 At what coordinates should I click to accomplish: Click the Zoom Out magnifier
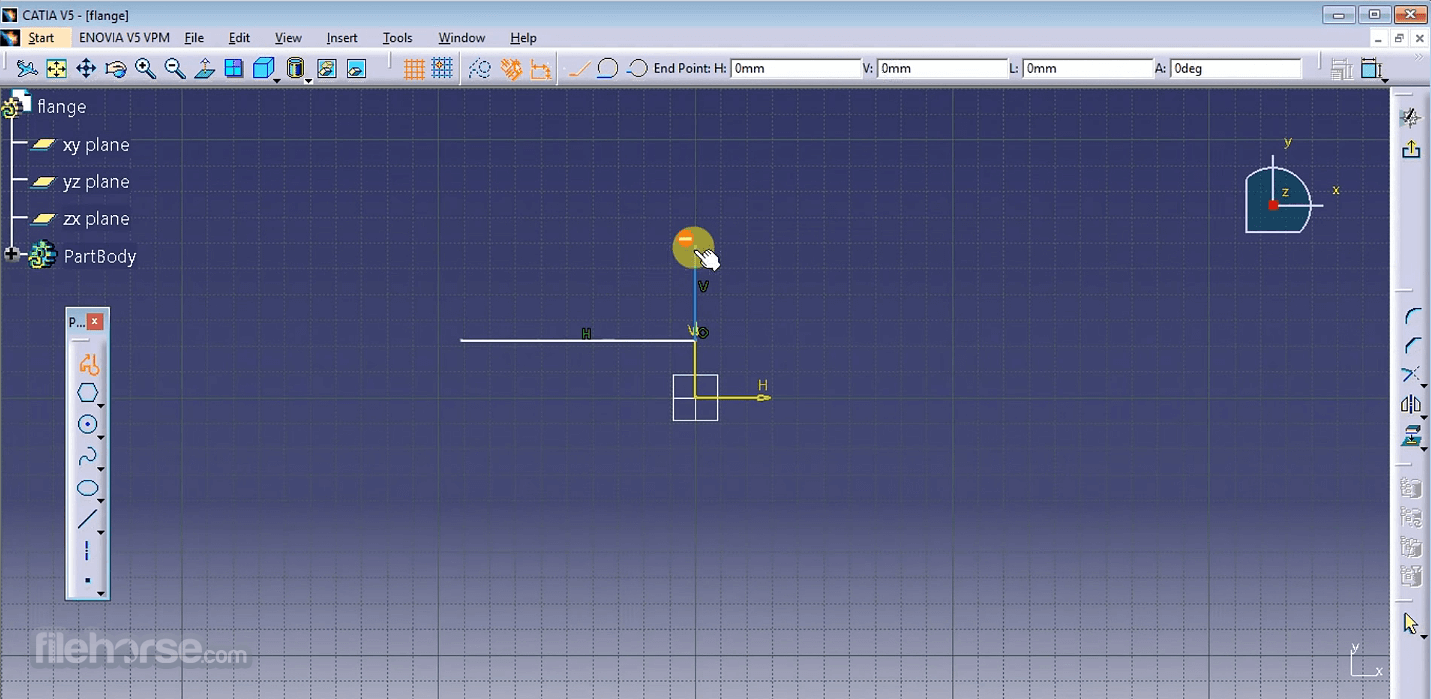point(175,68)
